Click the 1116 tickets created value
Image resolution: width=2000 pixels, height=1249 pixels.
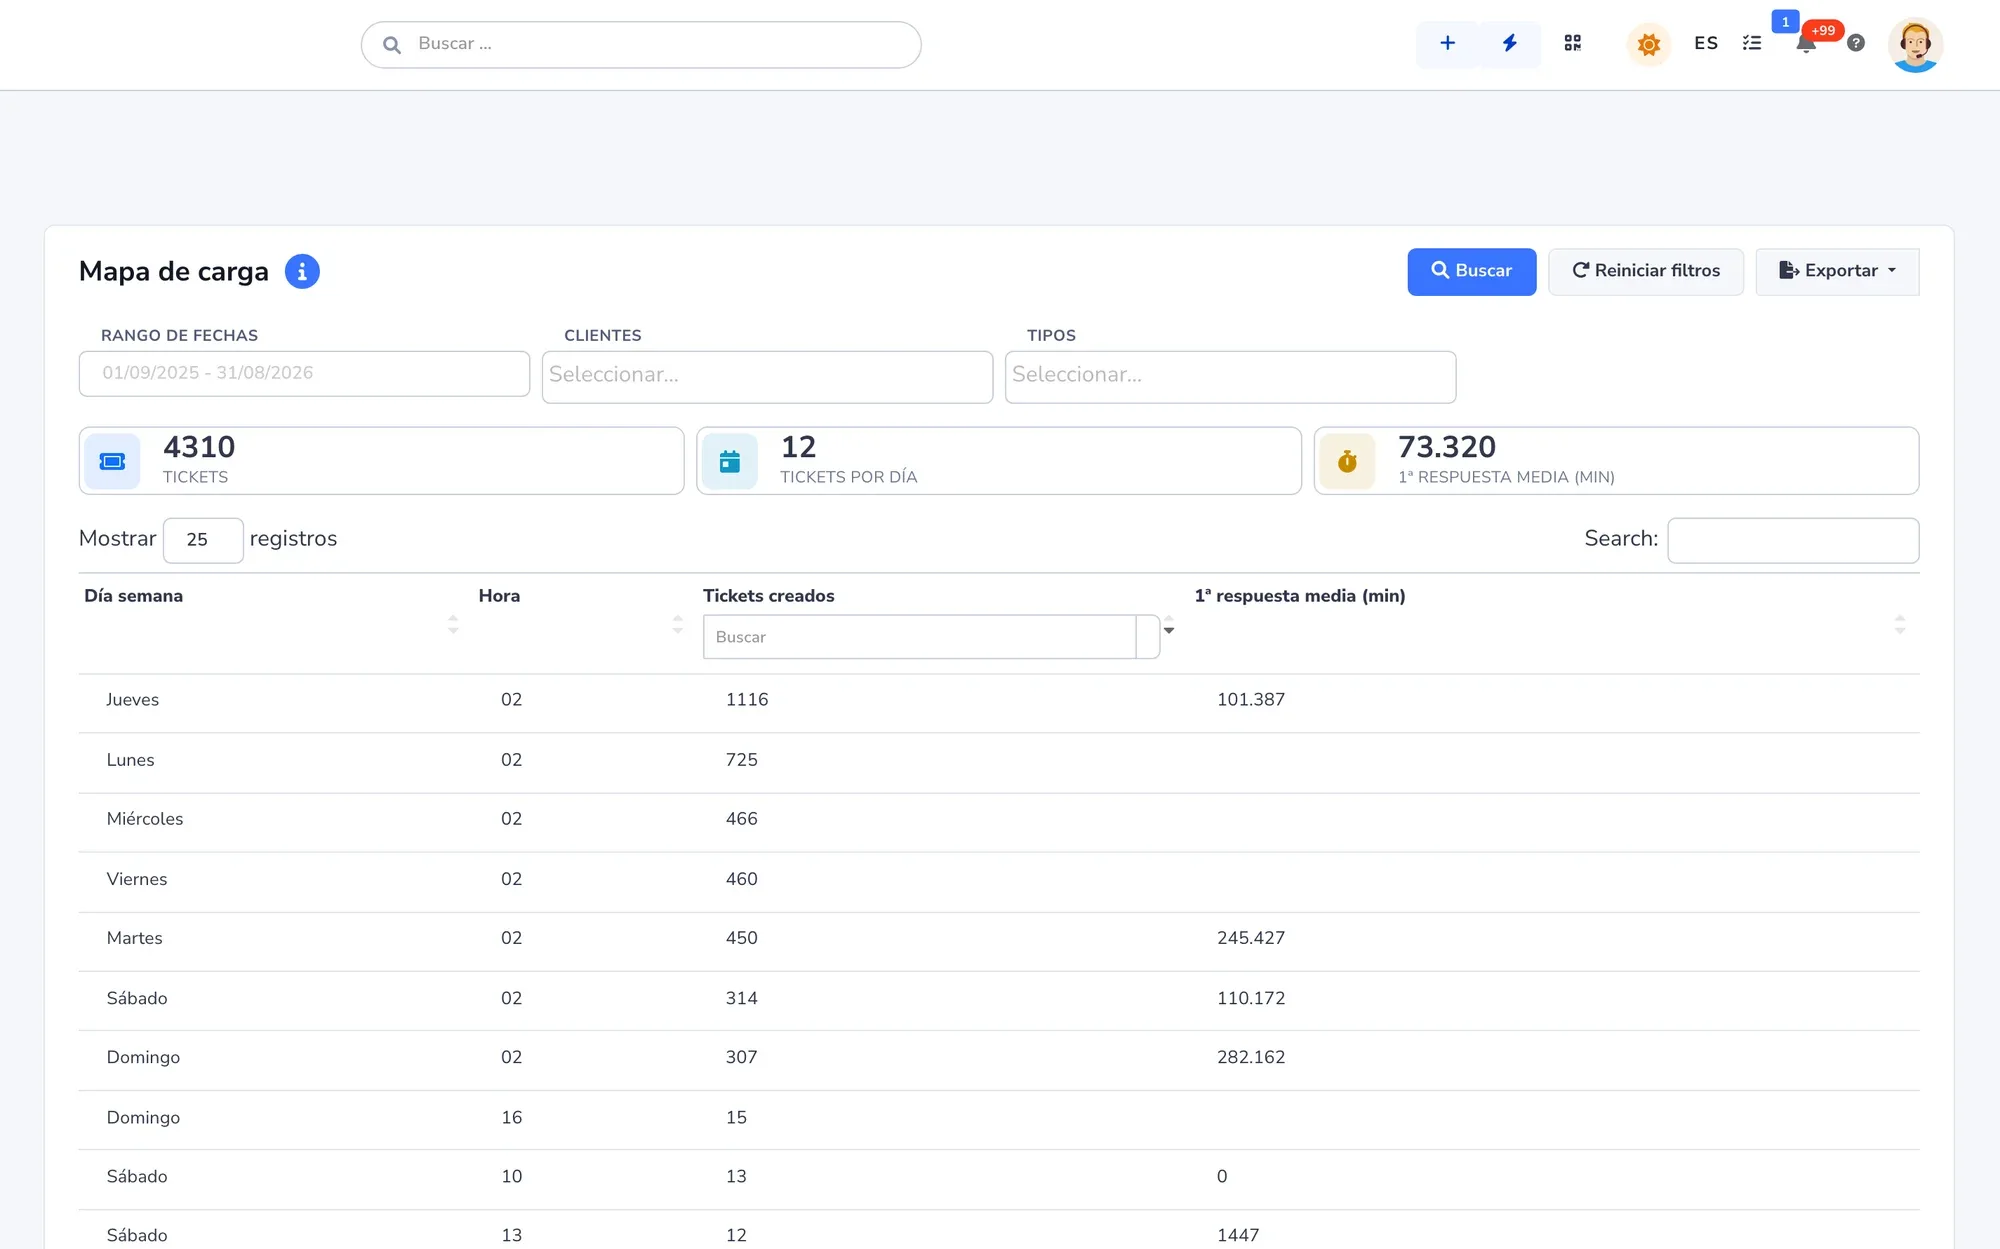pos(747,700)
